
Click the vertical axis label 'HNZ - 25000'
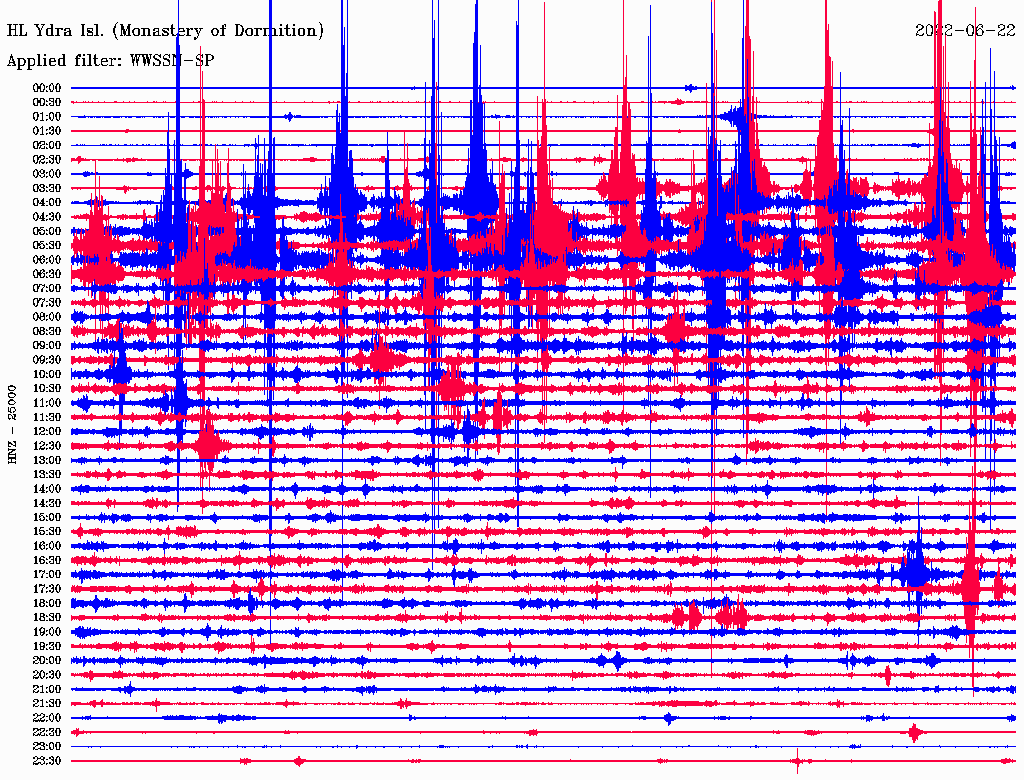click(12, 425)
